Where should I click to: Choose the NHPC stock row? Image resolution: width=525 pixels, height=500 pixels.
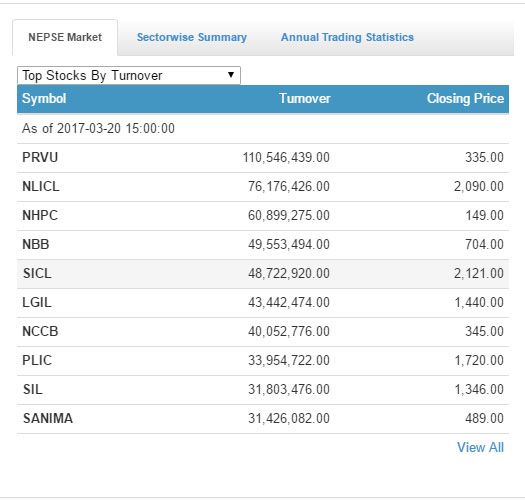point(263,215)
